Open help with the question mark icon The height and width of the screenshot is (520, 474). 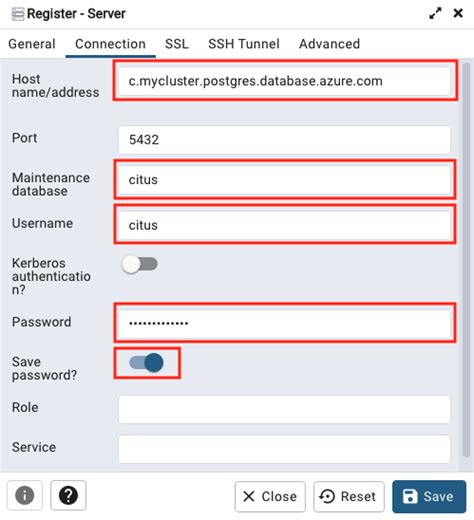click(68, 495)
